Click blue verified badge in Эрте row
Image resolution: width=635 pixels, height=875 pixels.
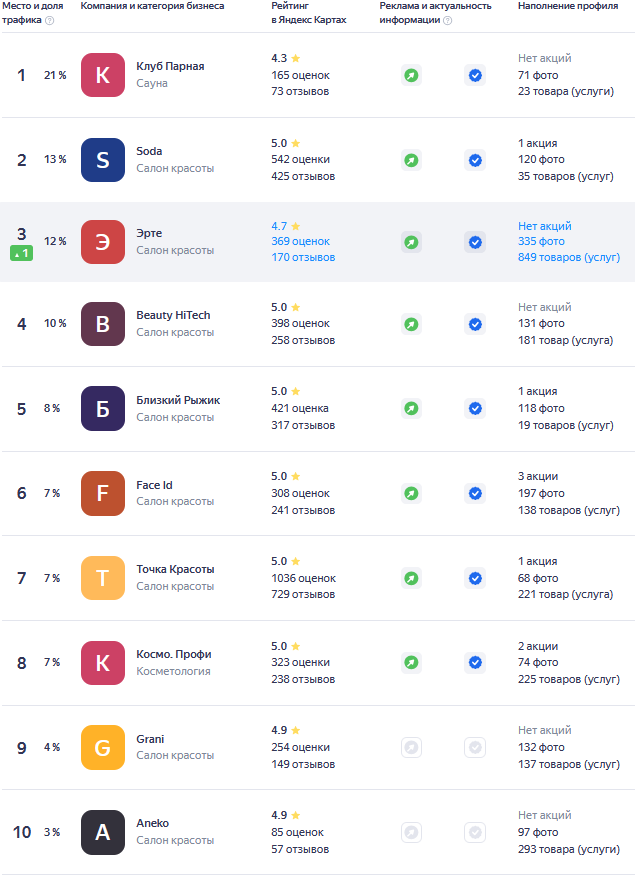475,242
